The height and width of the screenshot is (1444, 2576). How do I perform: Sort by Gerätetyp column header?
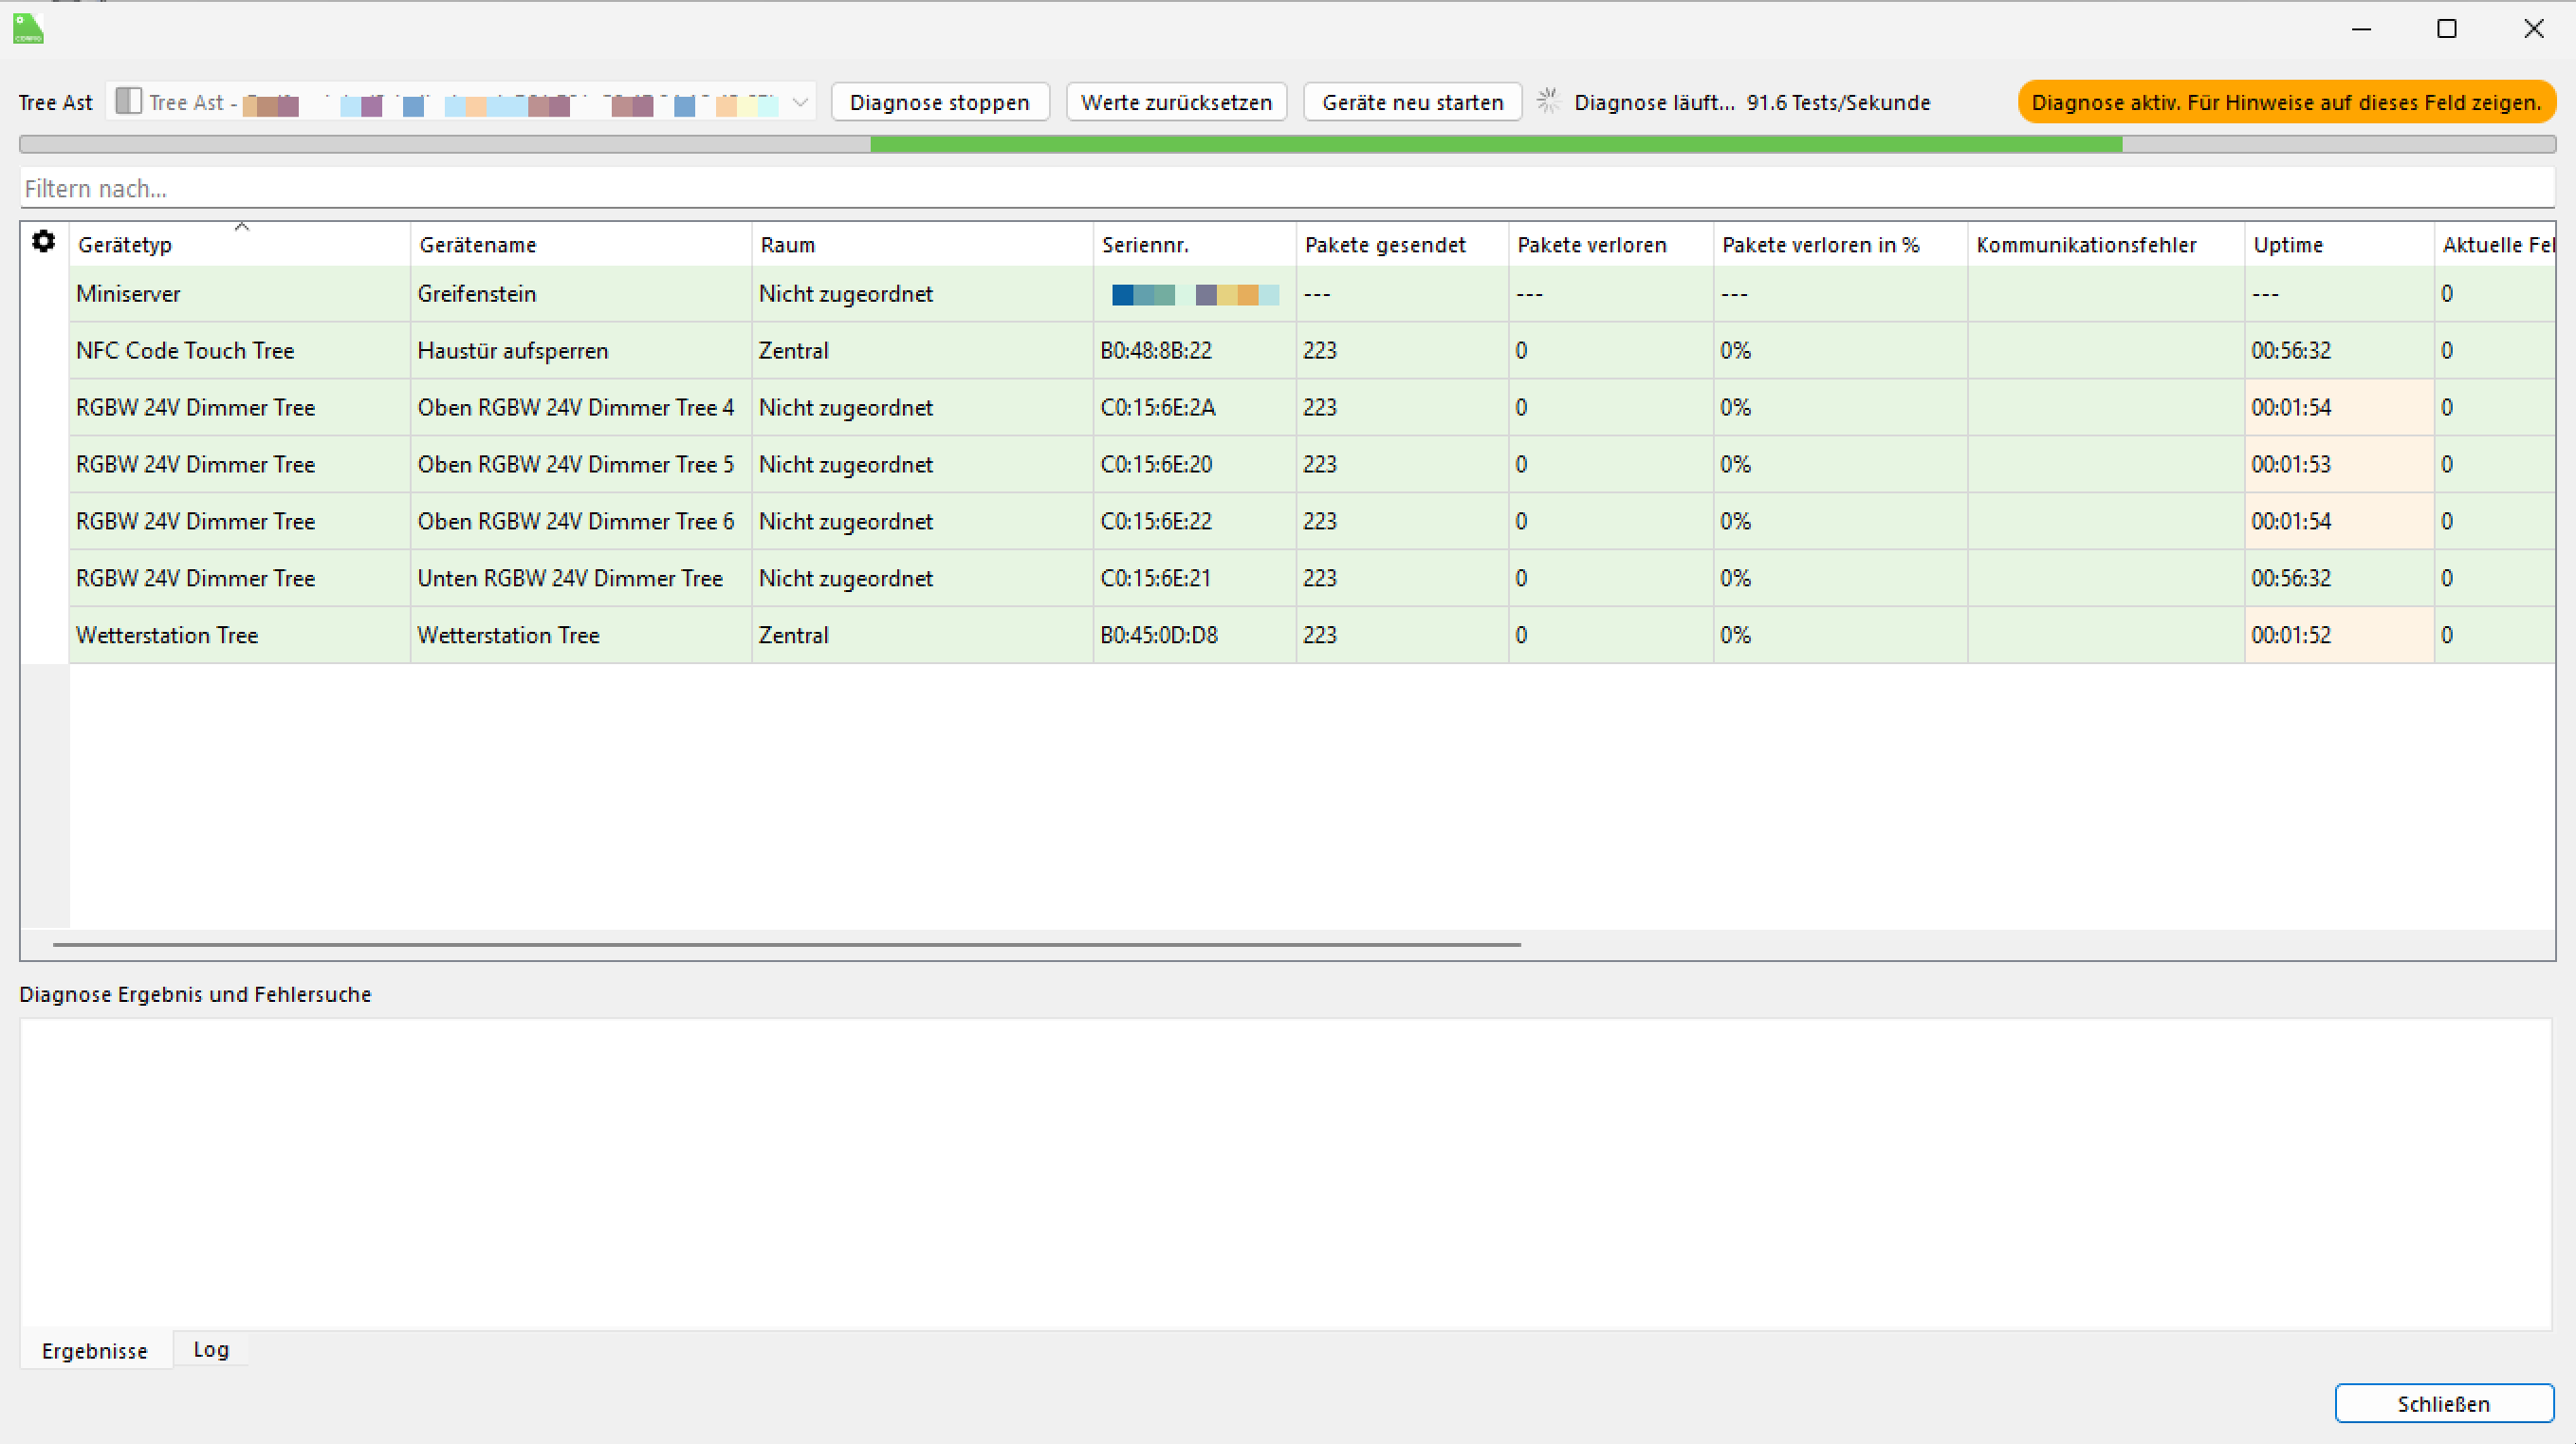125,245
